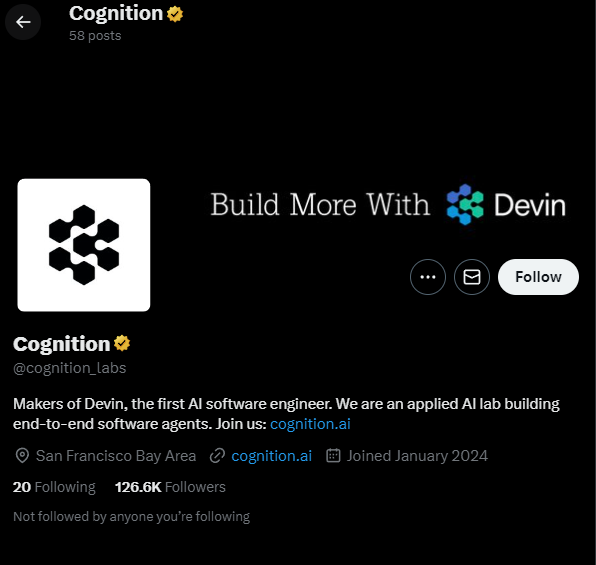The width and height of the screenshot is (596, 565).
Task: Click the Cognition title in header
Action: (116, 14)
